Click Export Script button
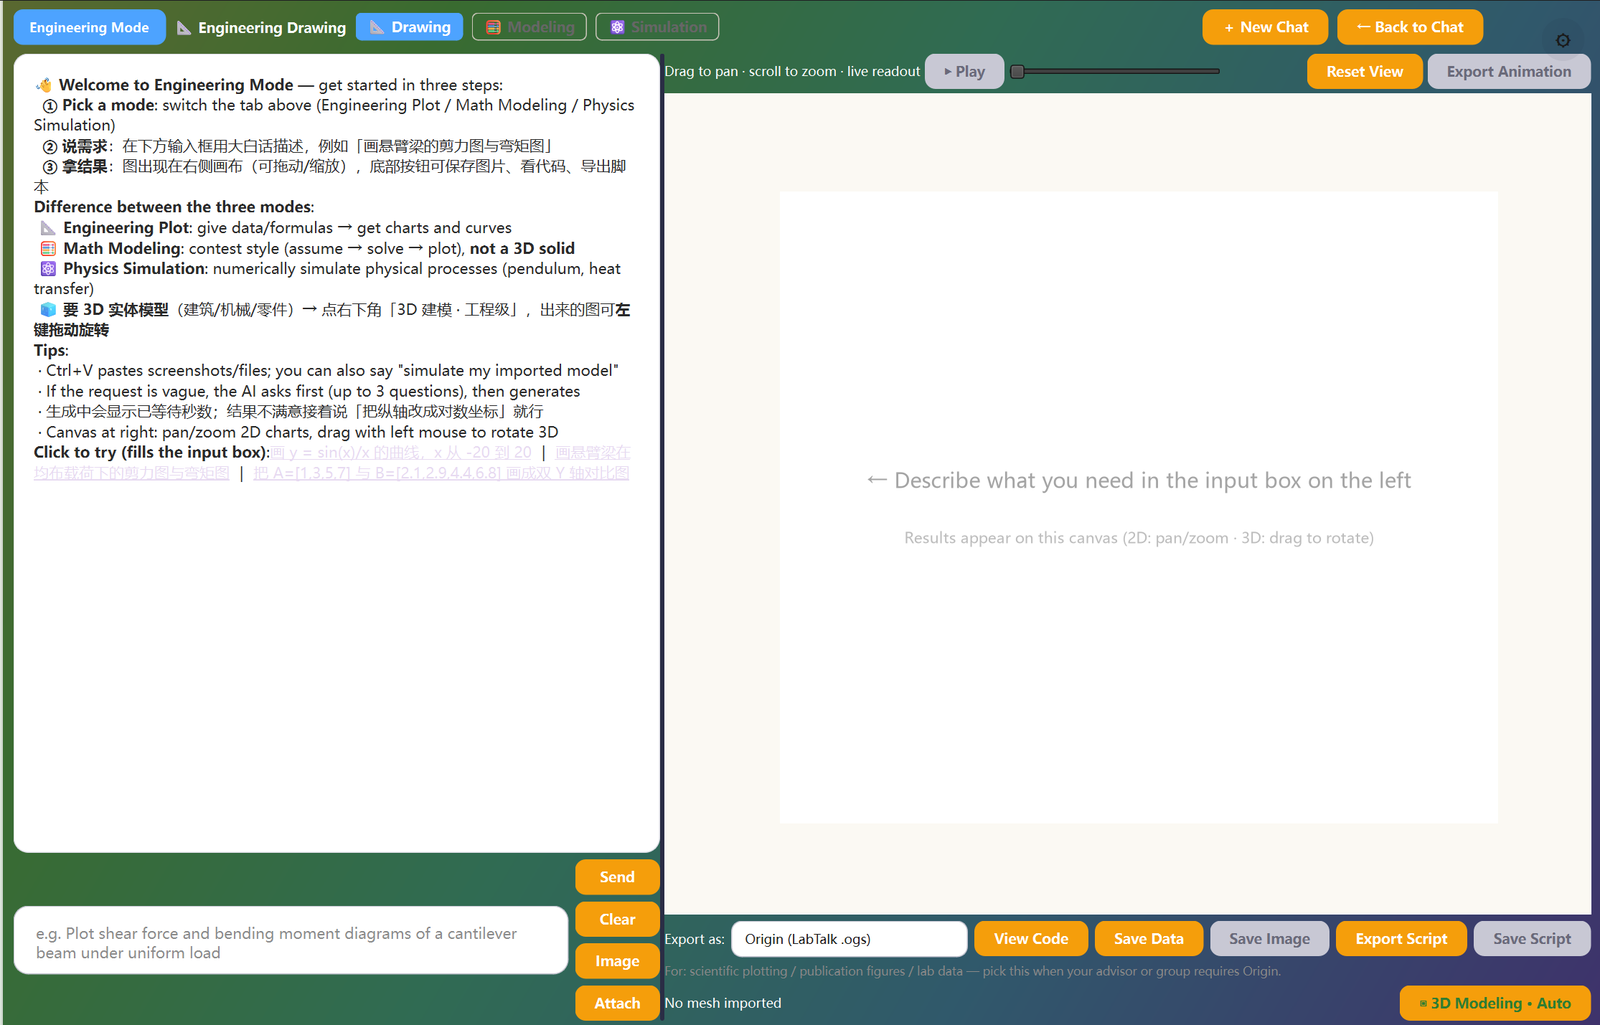Viewport: 1600px width, 1025px height. click(1401, 939)
